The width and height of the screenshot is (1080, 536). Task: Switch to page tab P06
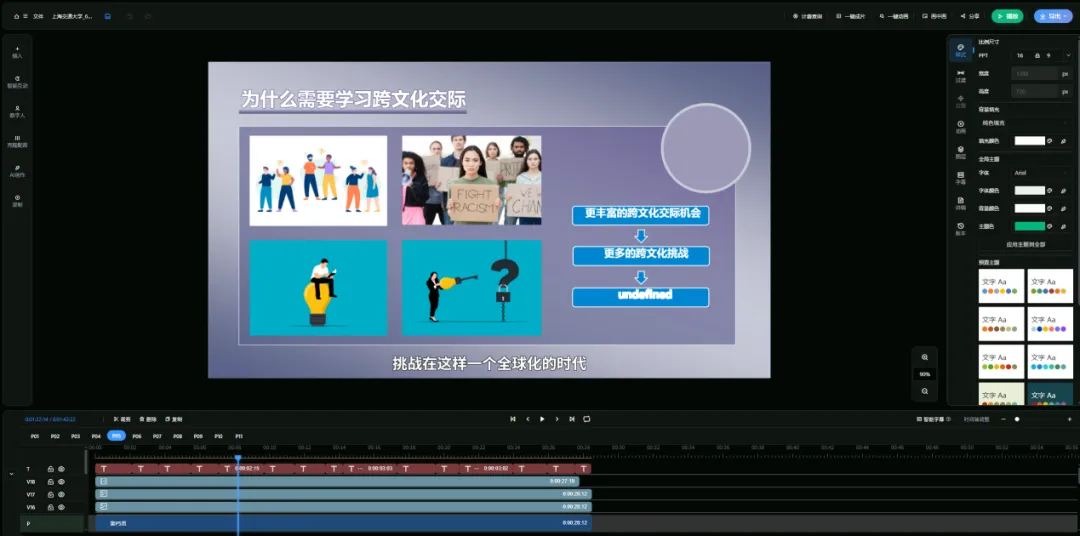pos(137,436)
